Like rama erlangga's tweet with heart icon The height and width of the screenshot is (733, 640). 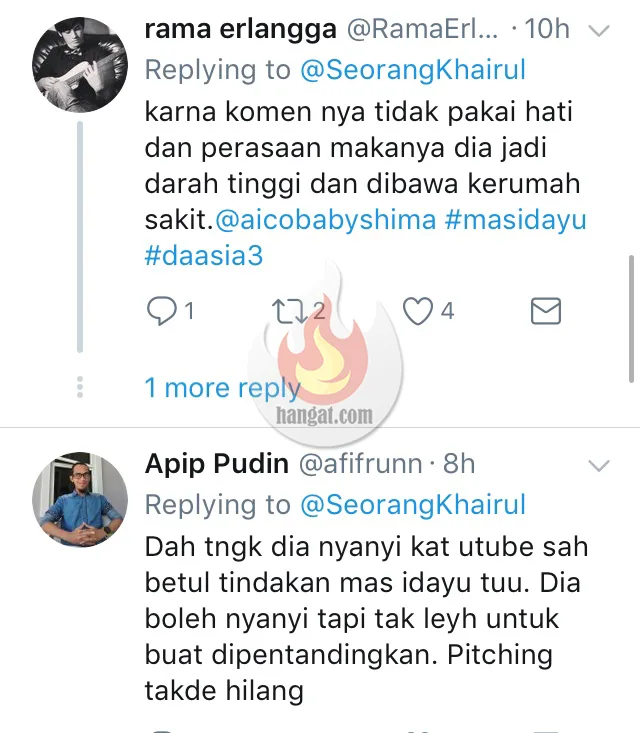(x=418, y=311)
